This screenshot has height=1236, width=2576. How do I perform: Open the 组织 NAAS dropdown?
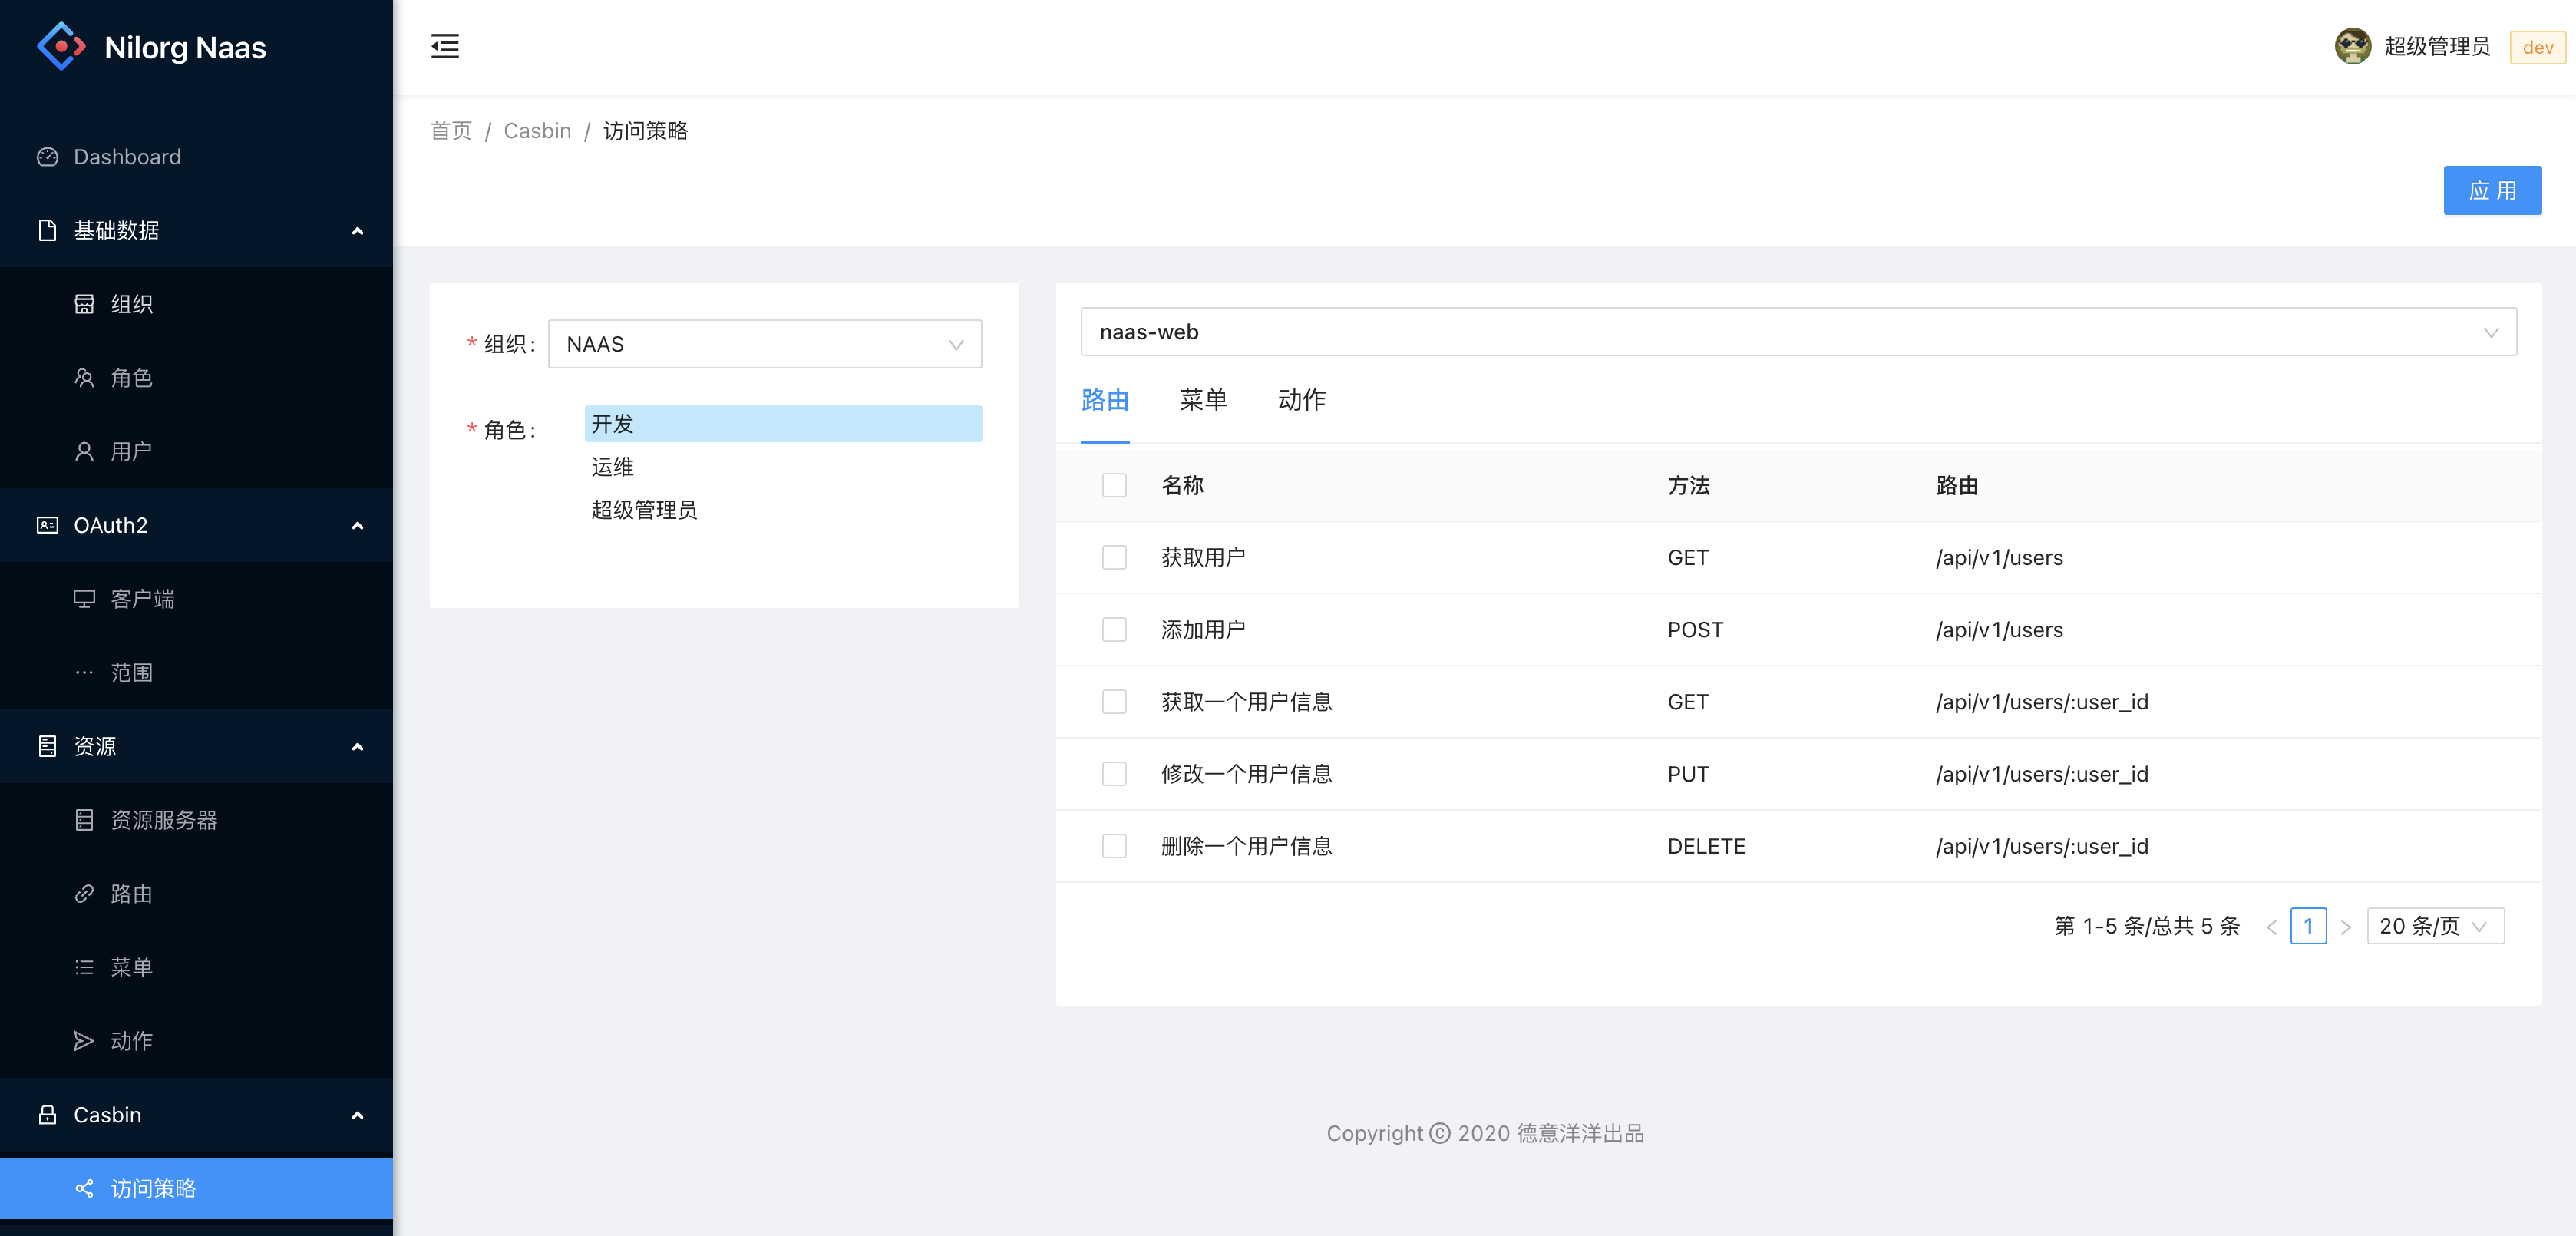tap(764, 344)
